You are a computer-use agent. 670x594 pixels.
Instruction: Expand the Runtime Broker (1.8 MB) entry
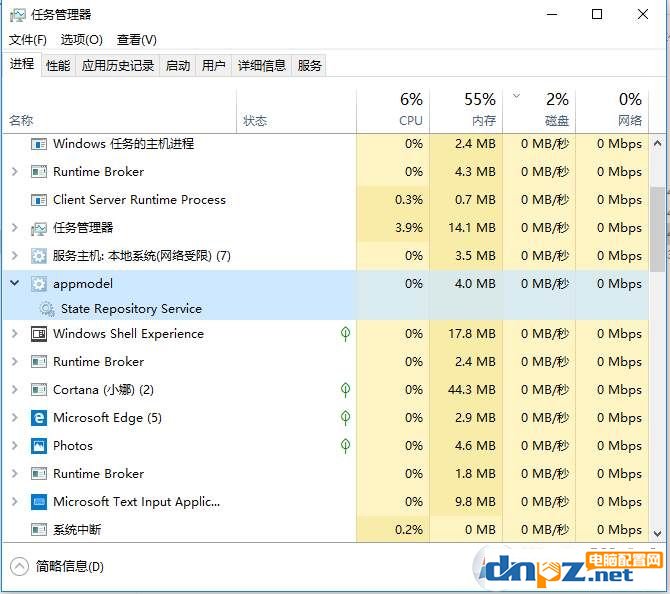15,473
